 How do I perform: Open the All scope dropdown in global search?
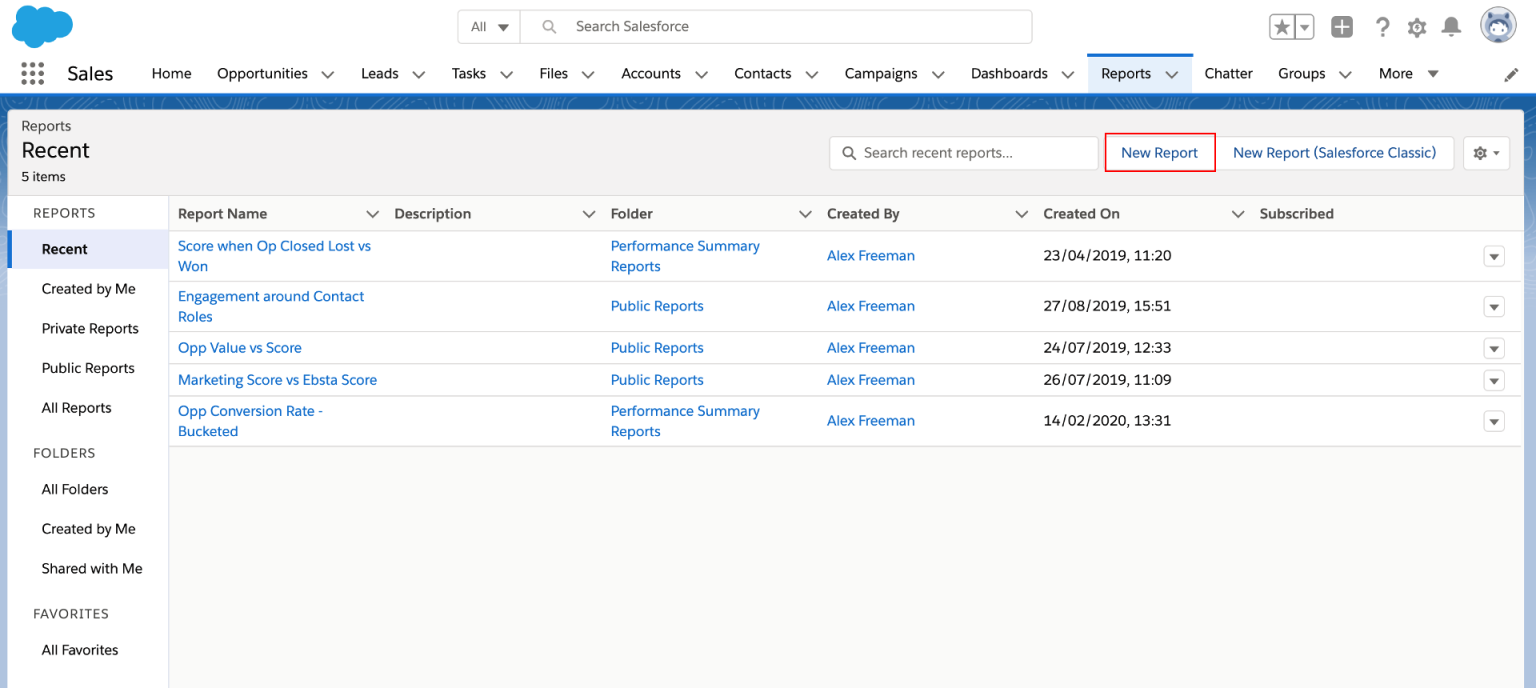tap(488, 27)
